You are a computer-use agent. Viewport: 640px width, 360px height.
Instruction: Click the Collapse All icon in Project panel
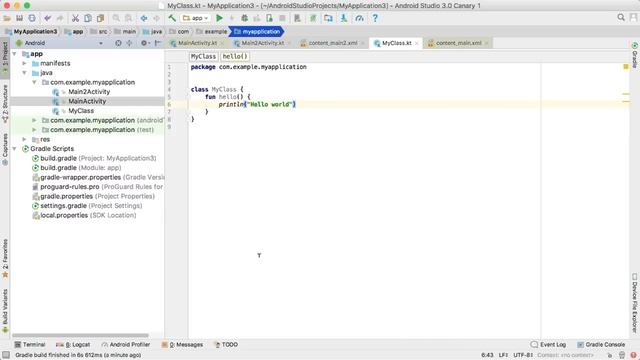tap(129, 43)
